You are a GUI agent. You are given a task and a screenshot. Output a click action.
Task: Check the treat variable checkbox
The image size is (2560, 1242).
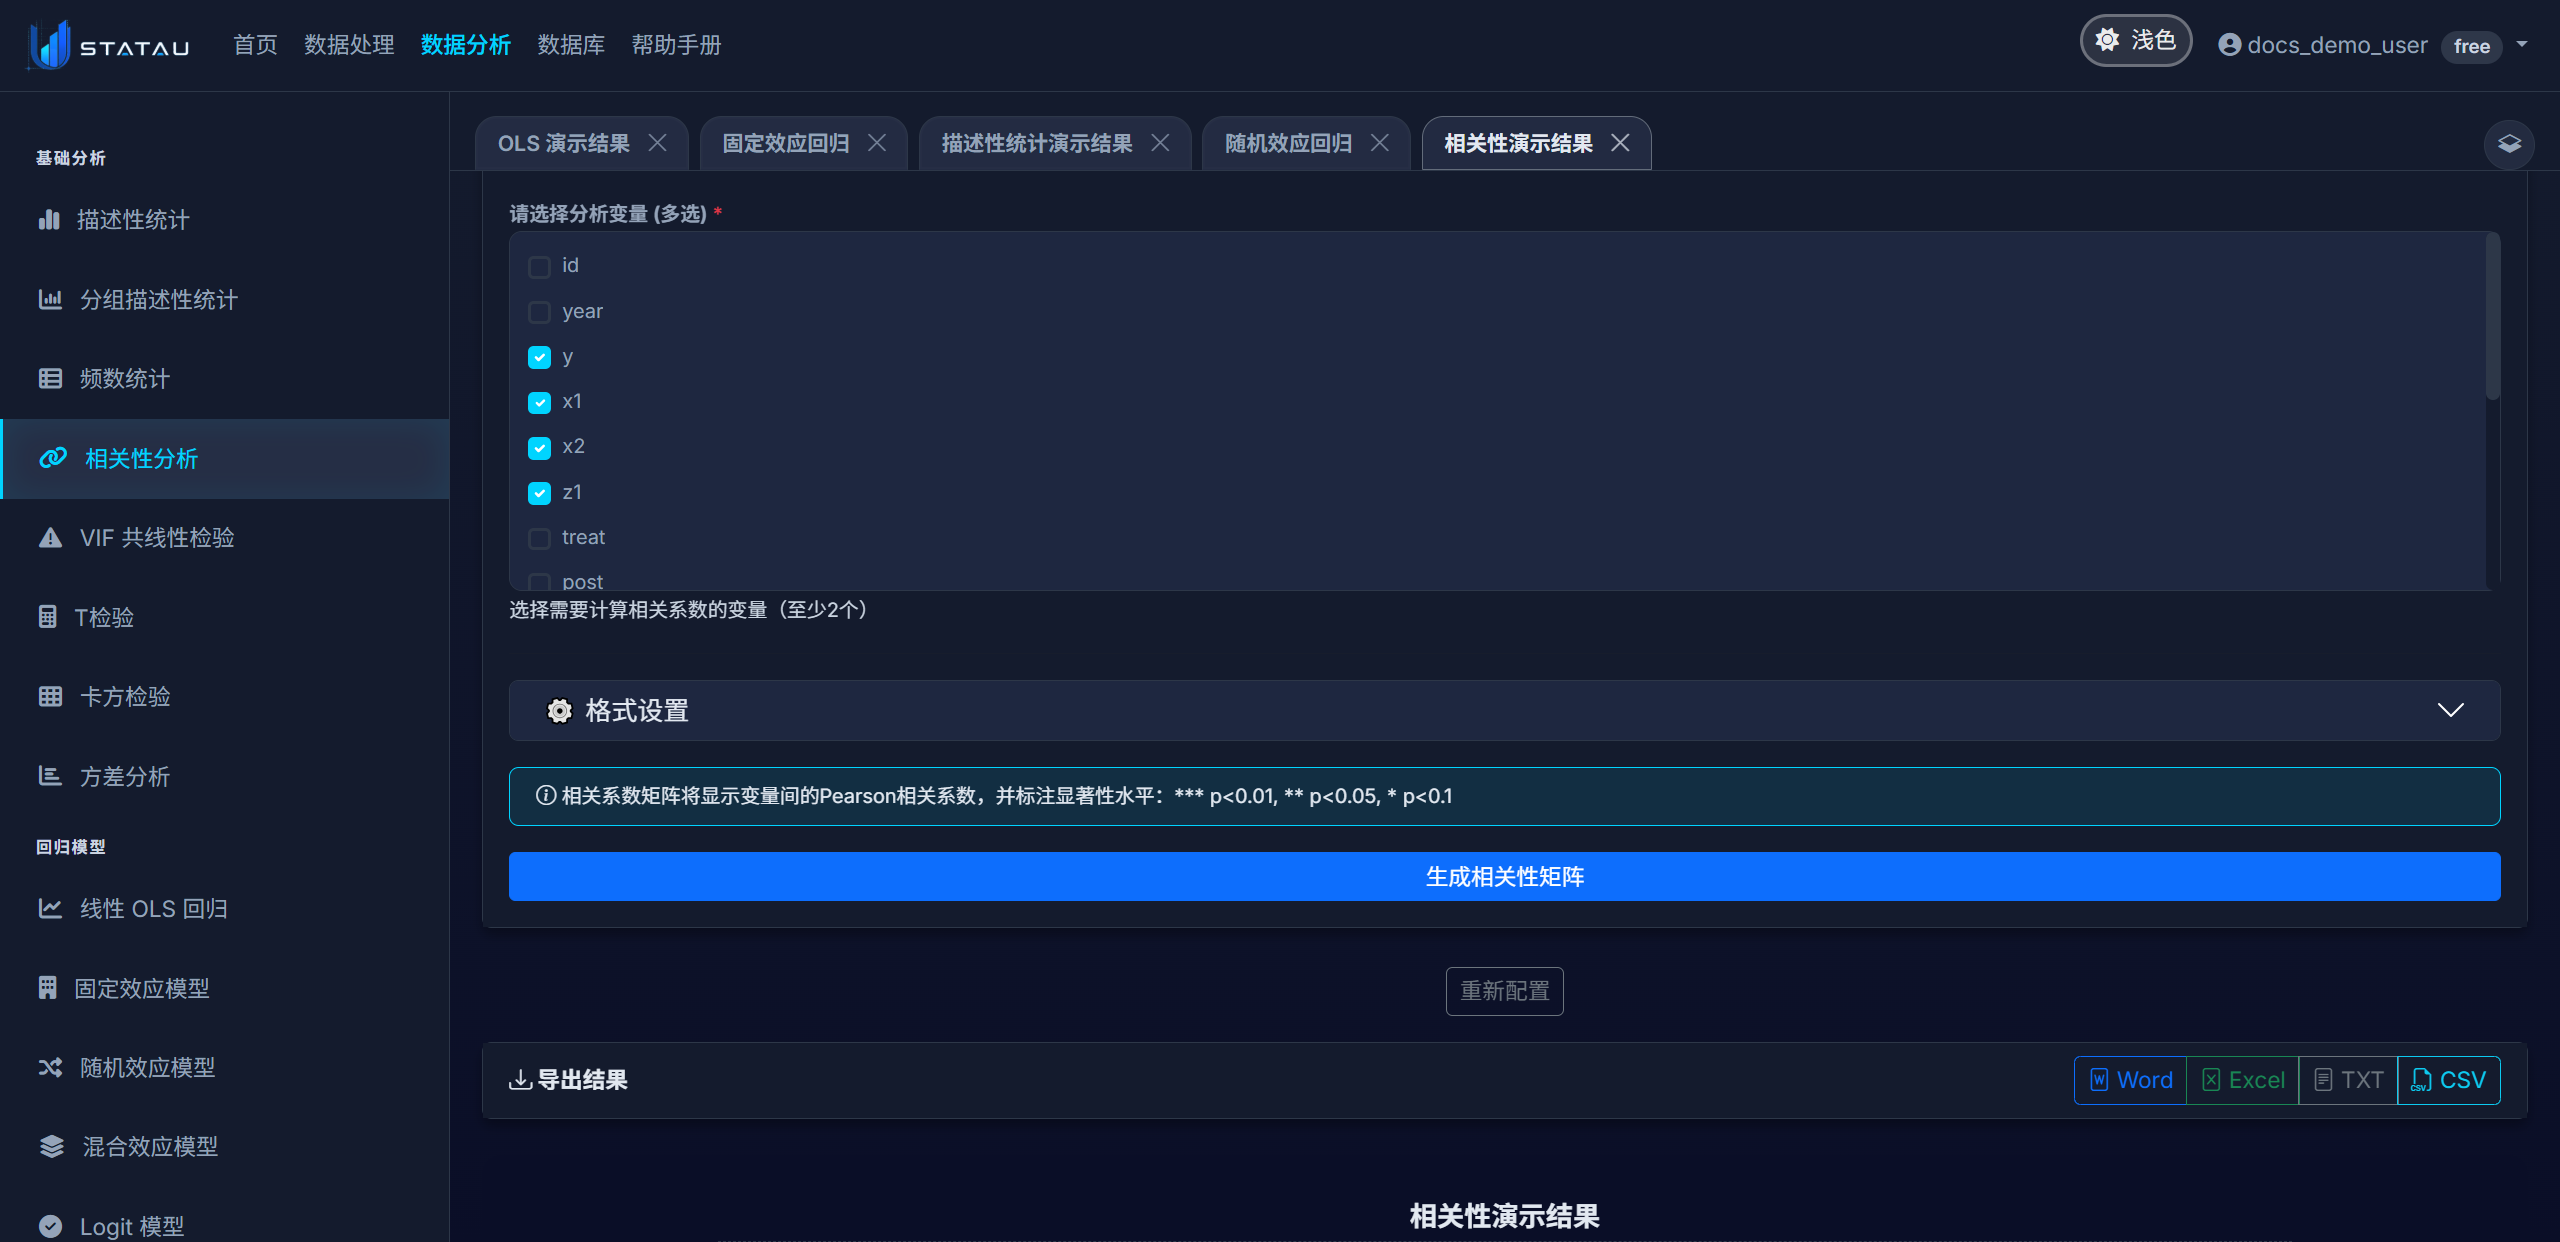point(539,538)
